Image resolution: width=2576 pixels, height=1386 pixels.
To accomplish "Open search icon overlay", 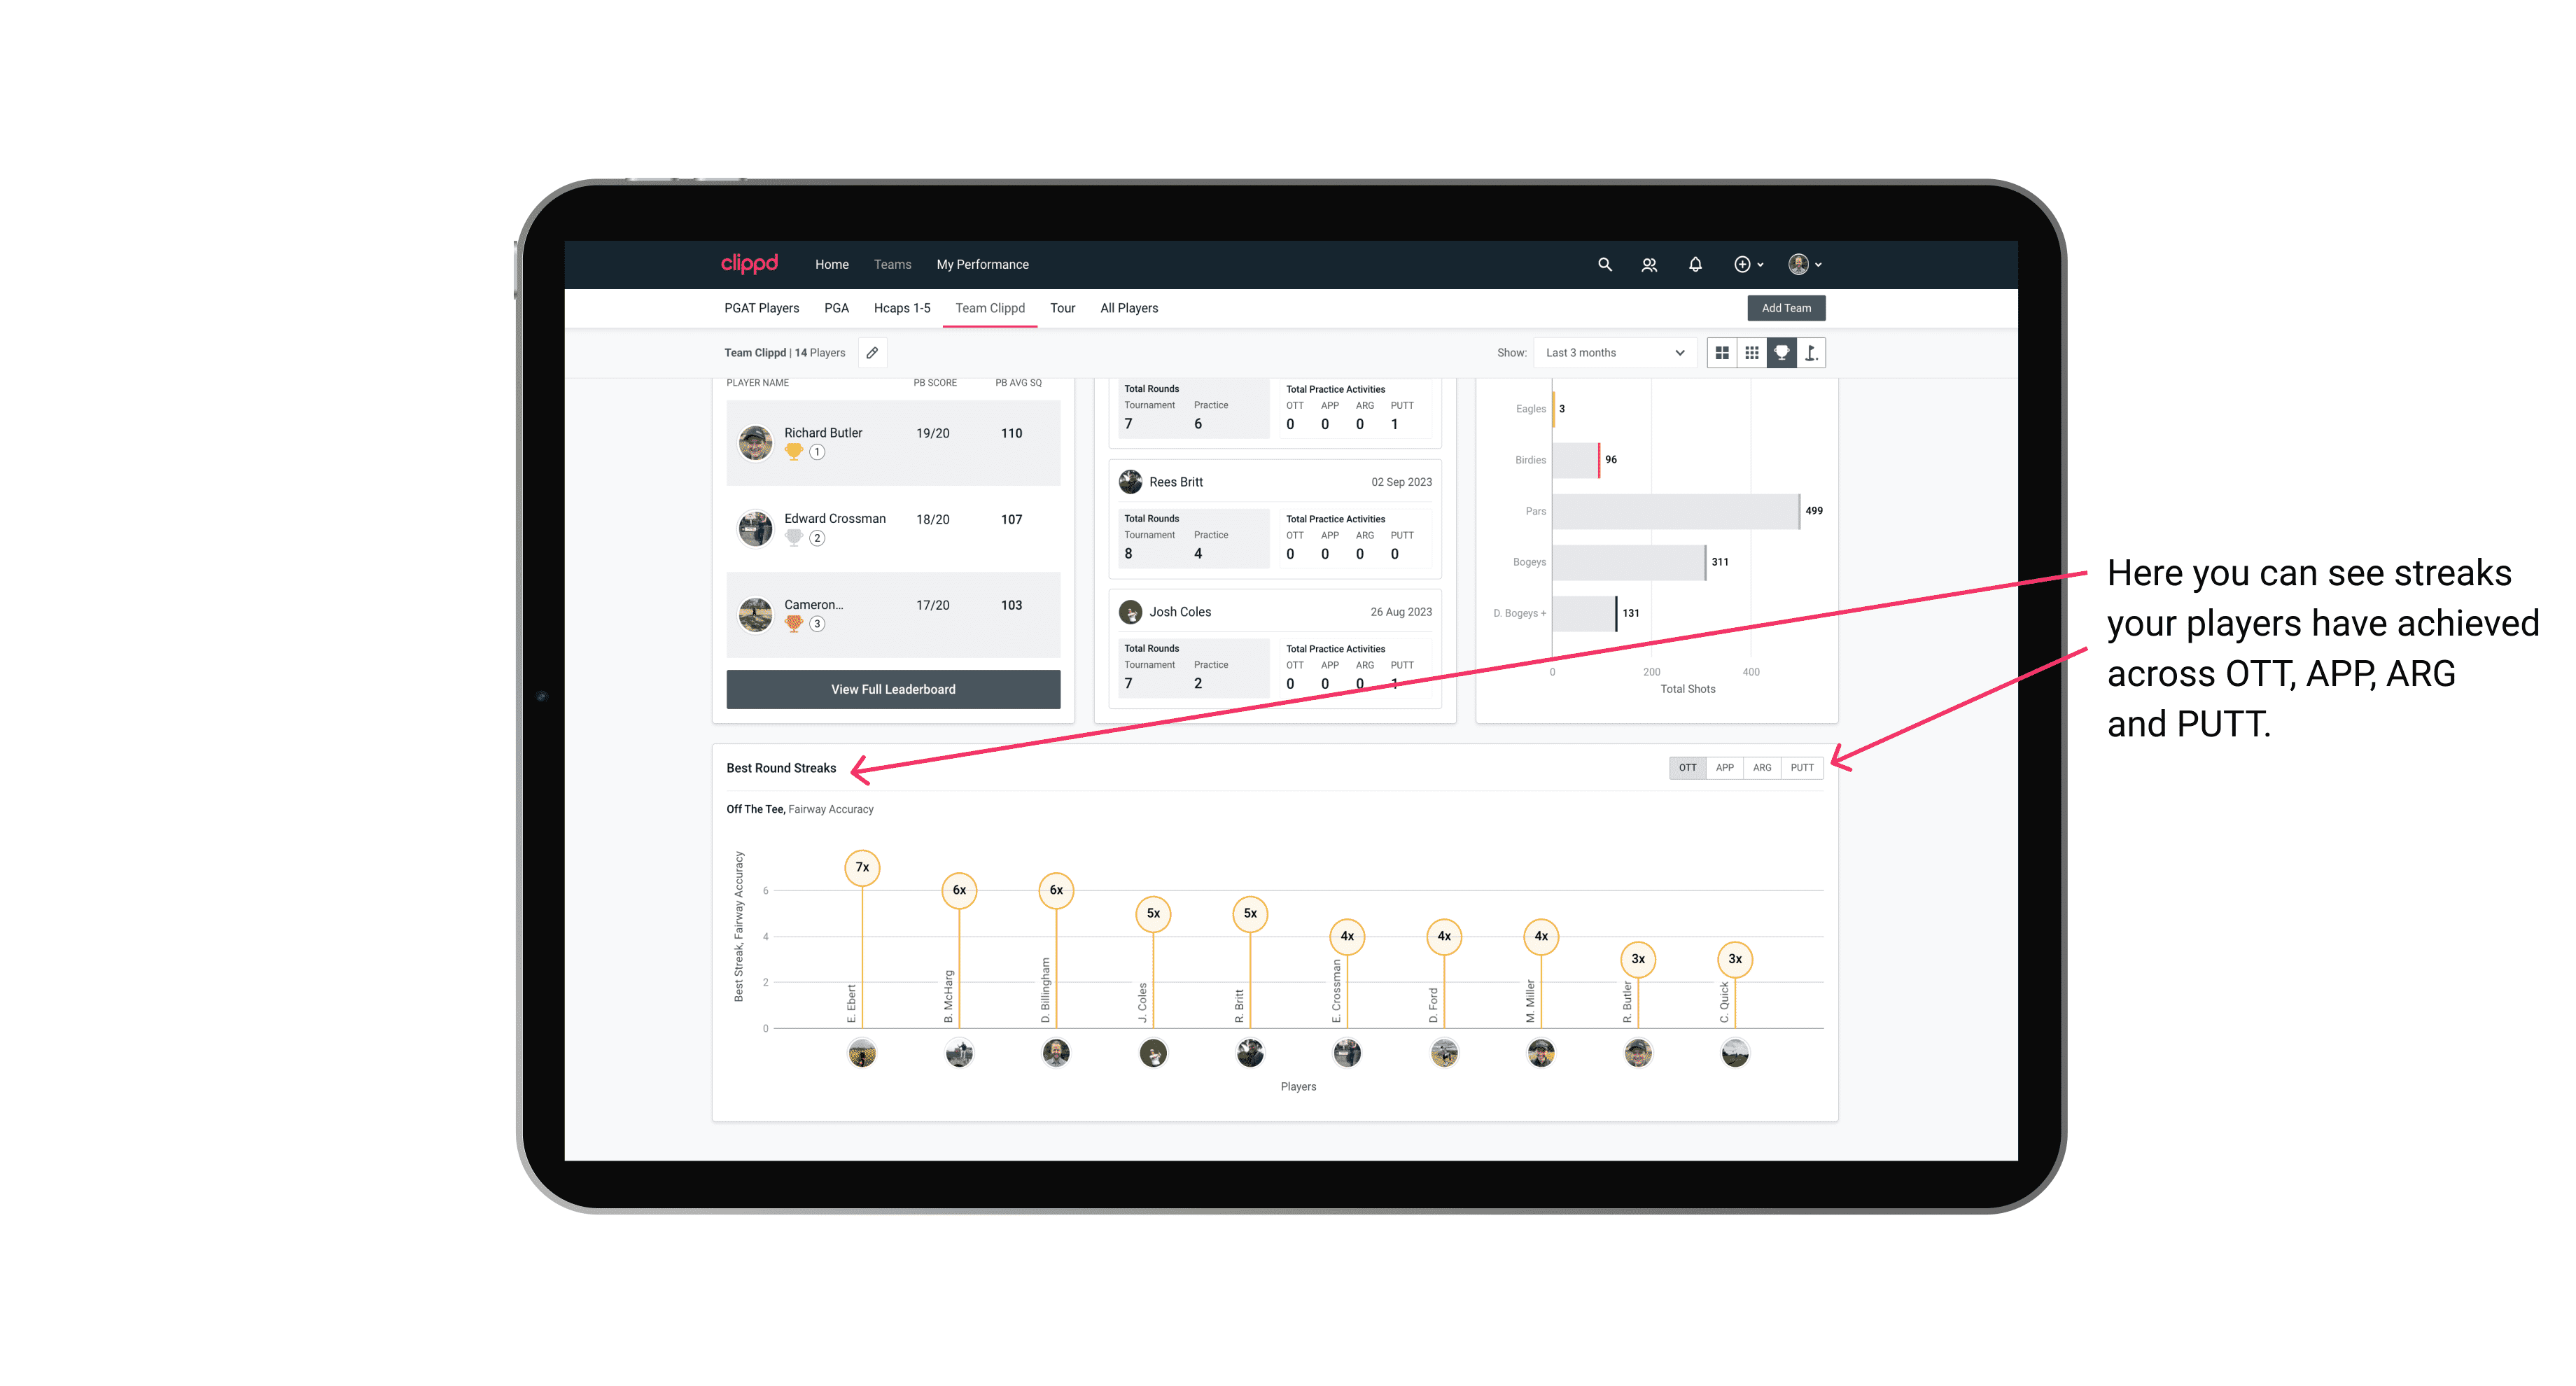I will coord(1600,265).
